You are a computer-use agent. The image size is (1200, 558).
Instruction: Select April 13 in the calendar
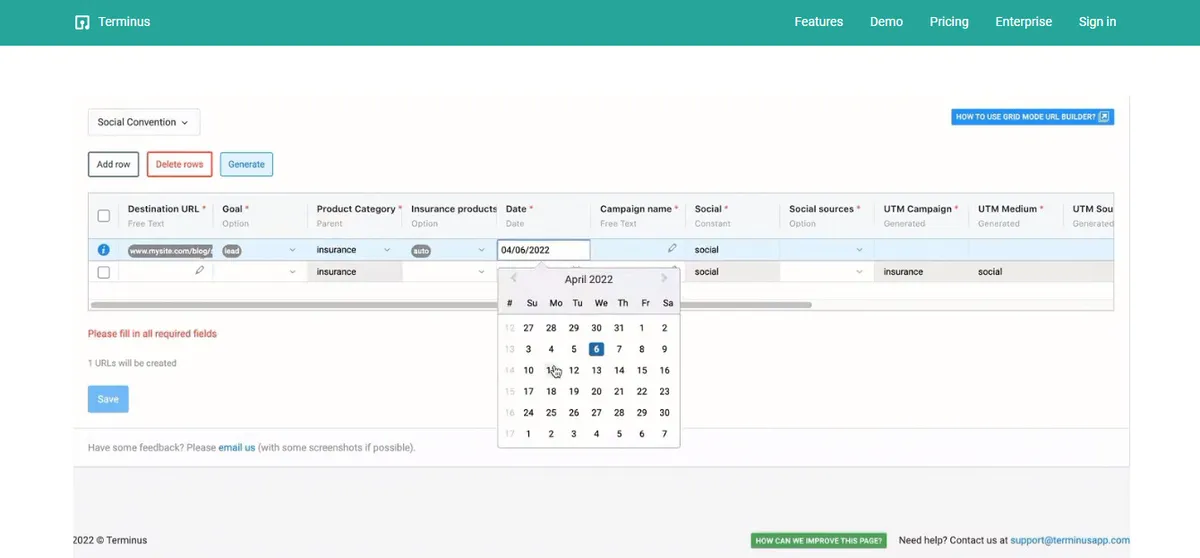(x=596, y=371)
